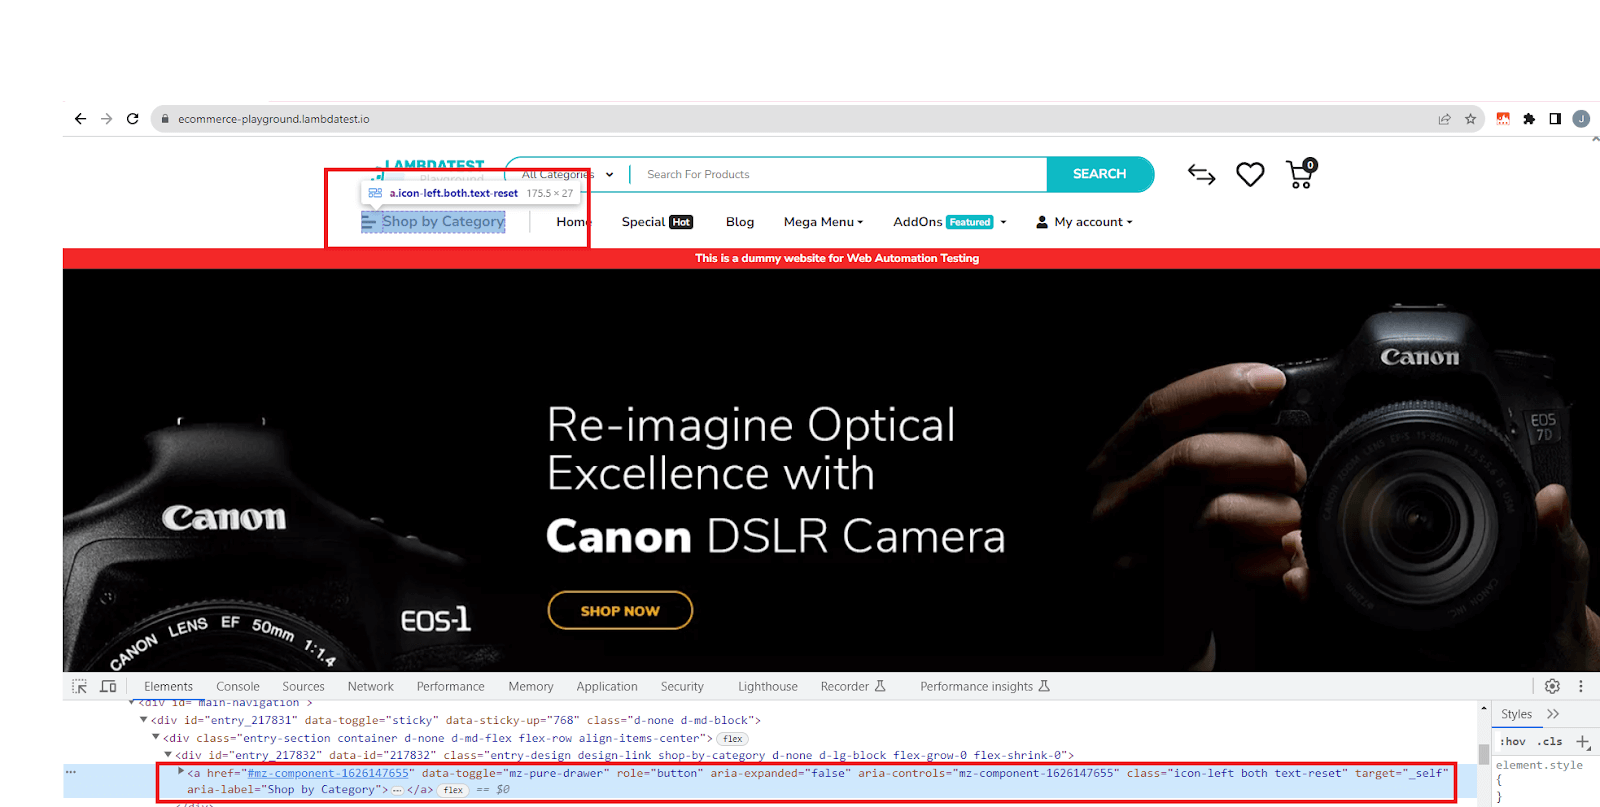Click the Canon DSLR camera hero banner
1600x807 pixels.
[831, 470]
